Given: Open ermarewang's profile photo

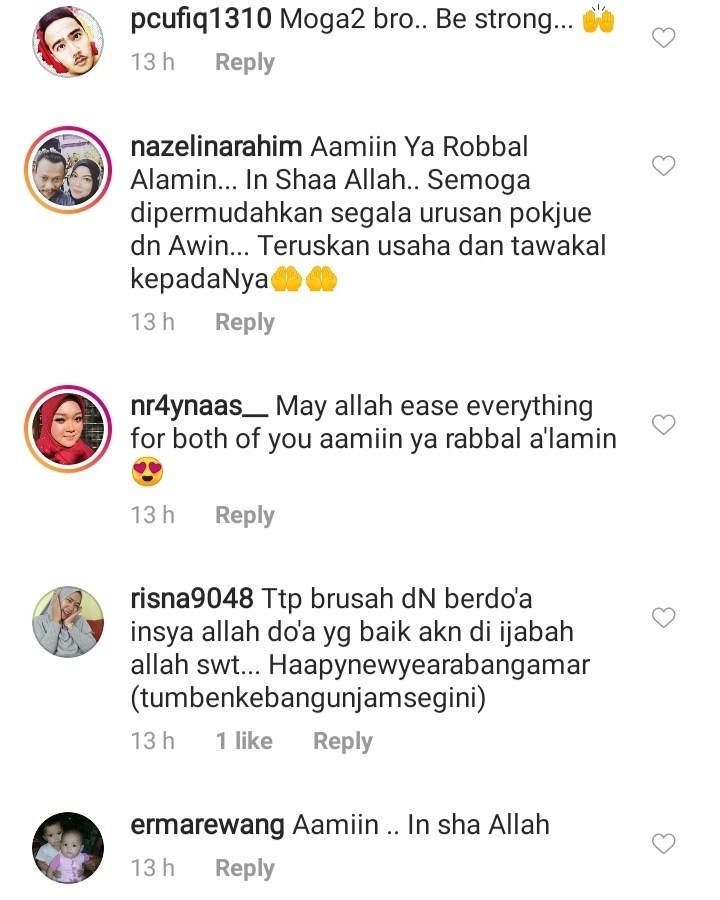Looking at the screenshot, I should point(68,848).
